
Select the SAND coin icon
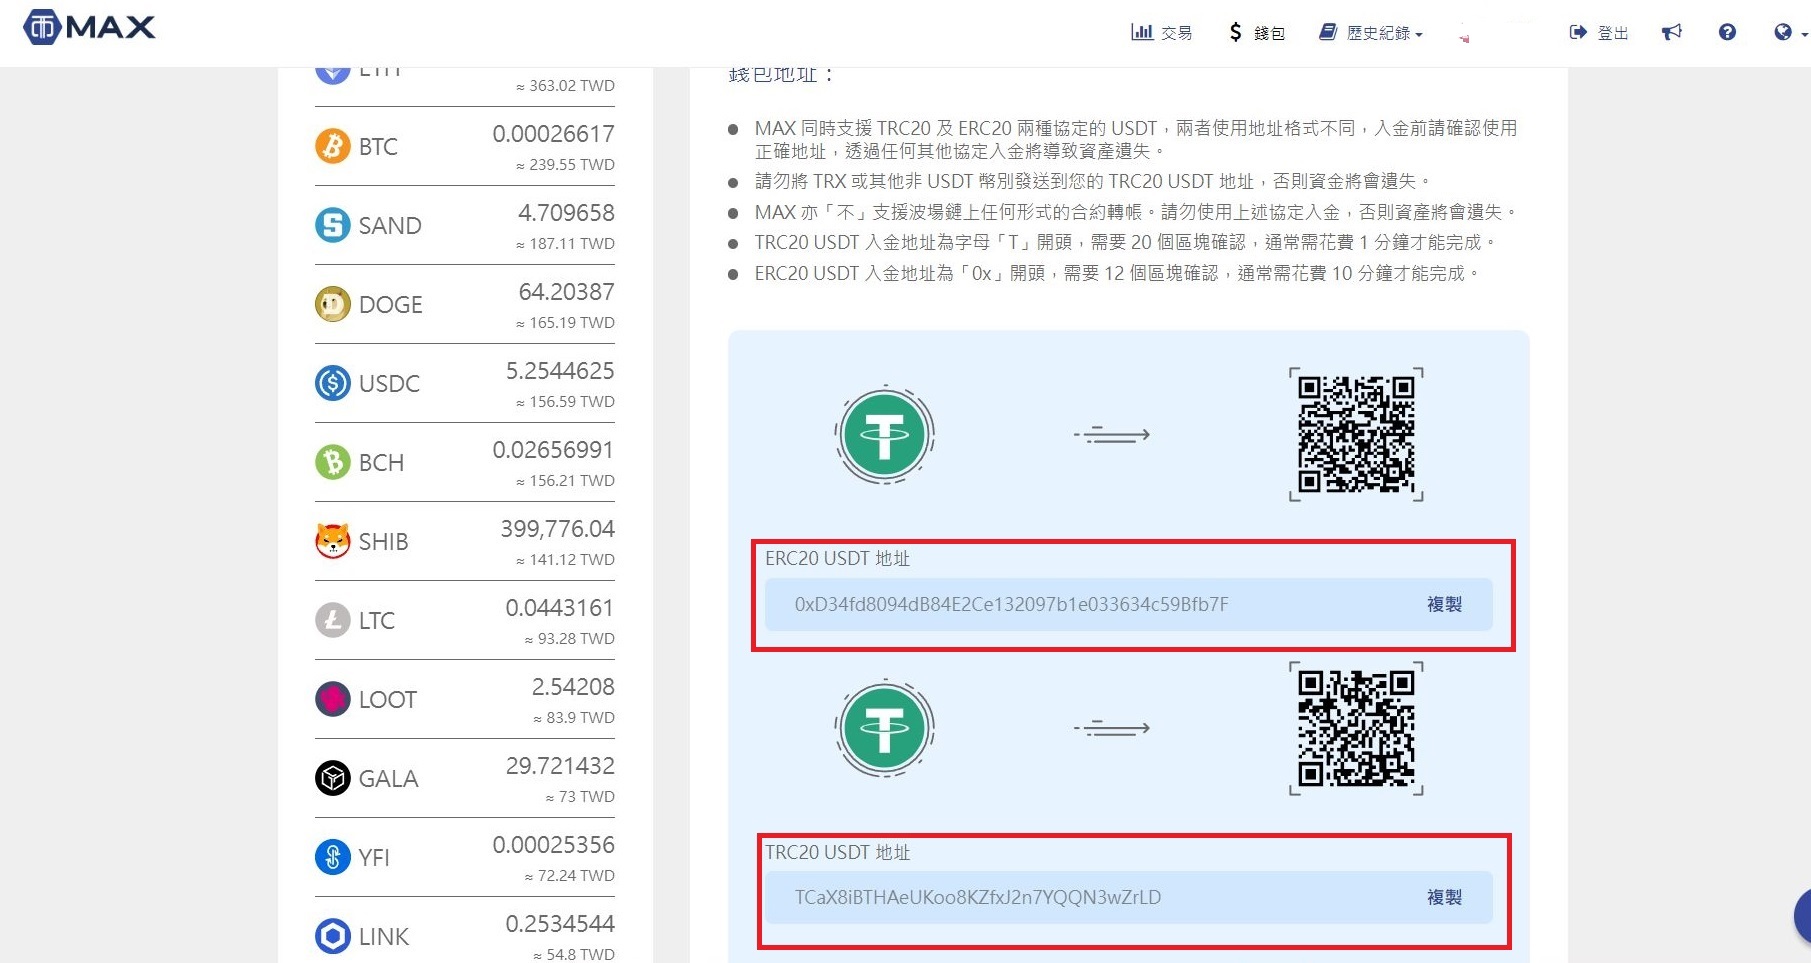(333, 225)
